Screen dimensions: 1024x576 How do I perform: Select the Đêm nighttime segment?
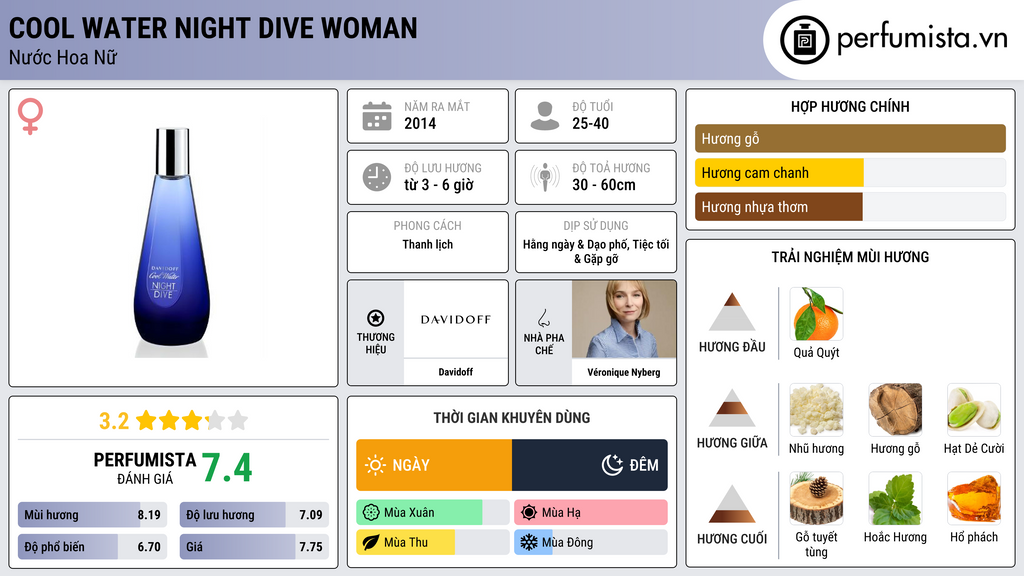(x=590, y=465)
